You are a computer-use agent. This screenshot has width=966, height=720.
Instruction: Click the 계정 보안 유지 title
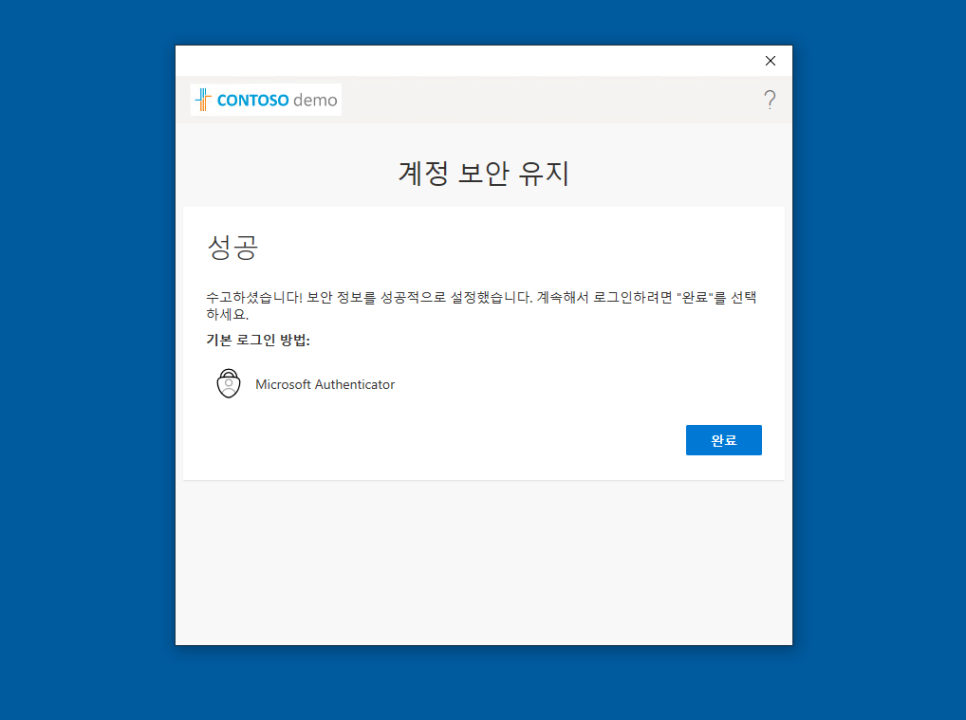(x=484, y=173)
